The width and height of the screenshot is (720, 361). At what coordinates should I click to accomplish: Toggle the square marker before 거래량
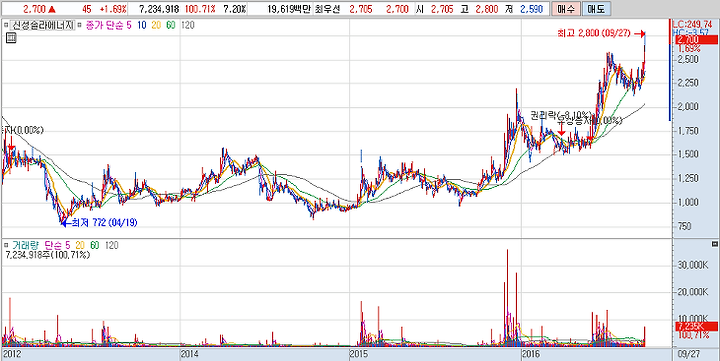(6, 246)
